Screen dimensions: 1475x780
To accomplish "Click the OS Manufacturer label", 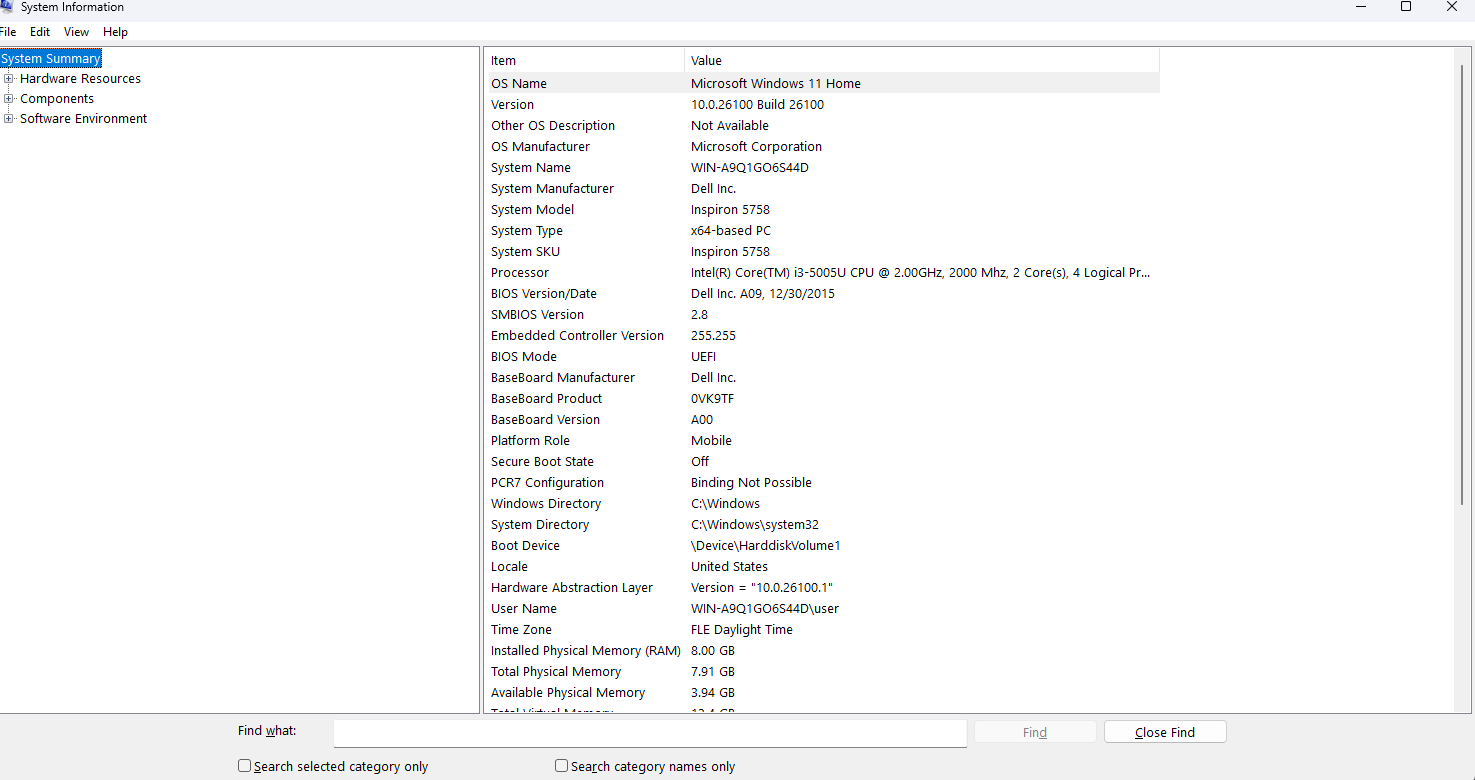I will point(540,147).
